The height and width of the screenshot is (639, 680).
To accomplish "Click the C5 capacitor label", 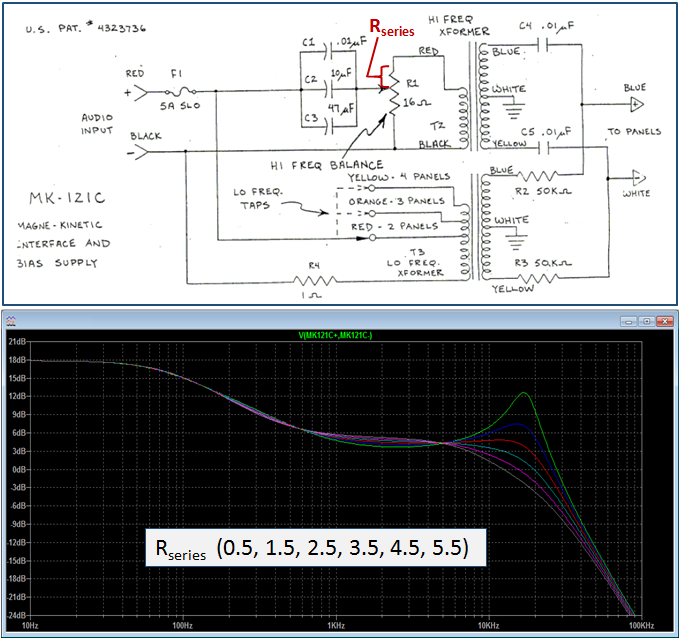I will pyautogui.click(x=528, y=132).
